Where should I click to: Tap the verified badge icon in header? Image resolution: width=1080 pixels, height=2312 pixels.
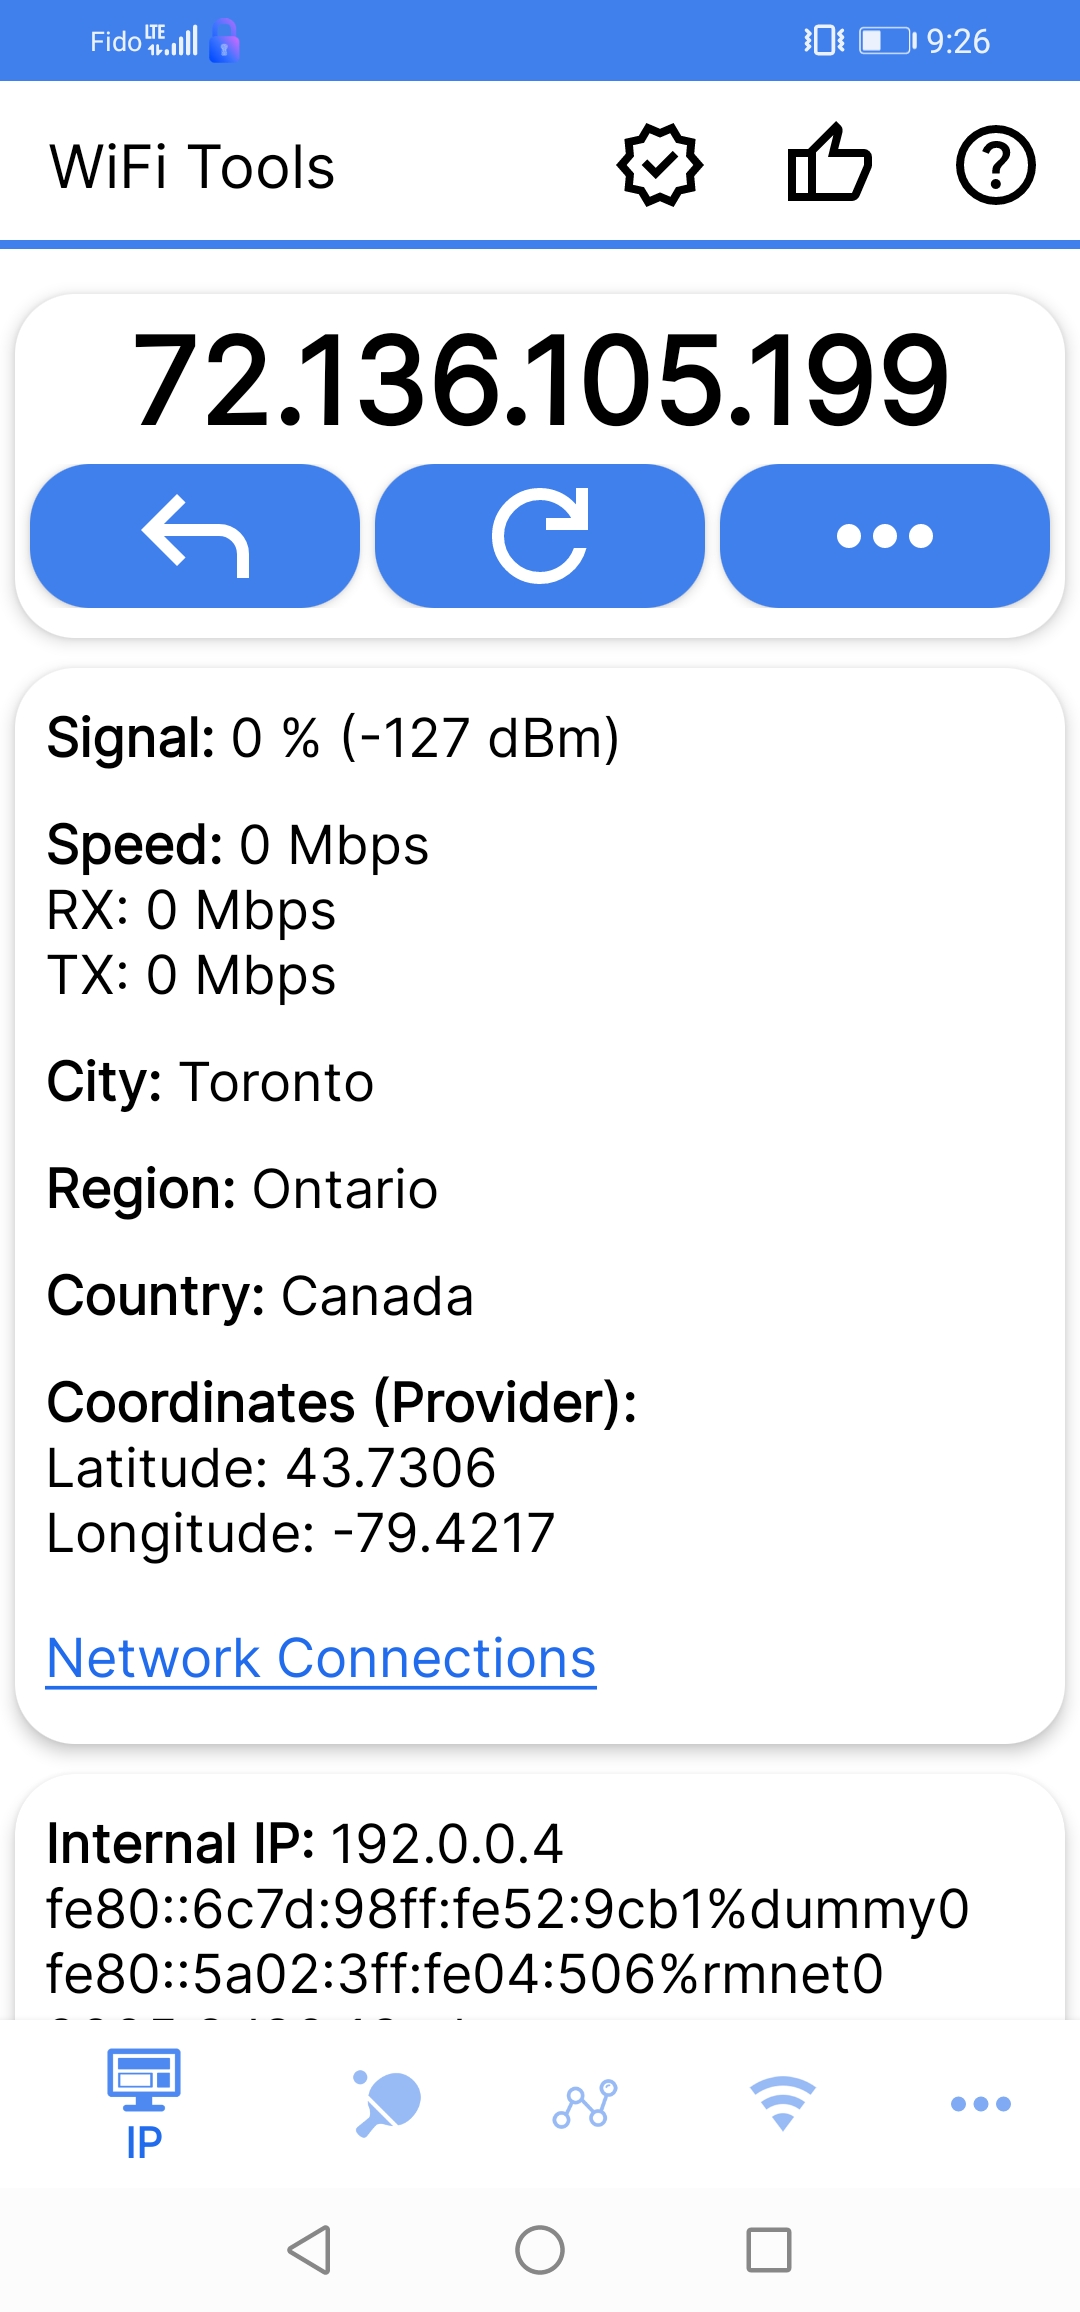click(x=660, y=166)
